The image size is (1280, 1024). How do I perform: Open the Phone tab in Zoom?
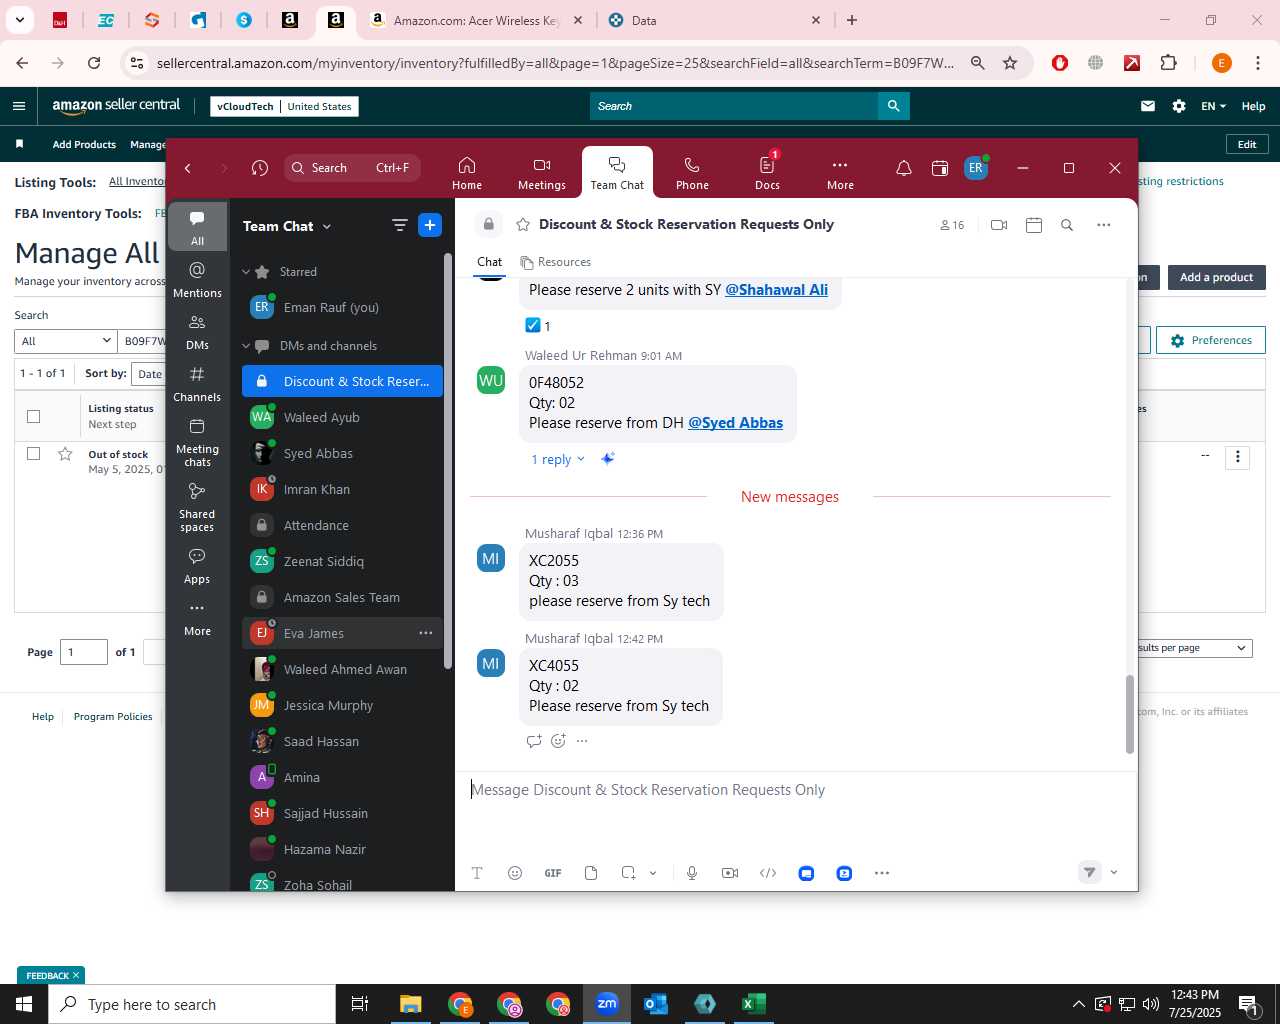click(x=692, y=173)
